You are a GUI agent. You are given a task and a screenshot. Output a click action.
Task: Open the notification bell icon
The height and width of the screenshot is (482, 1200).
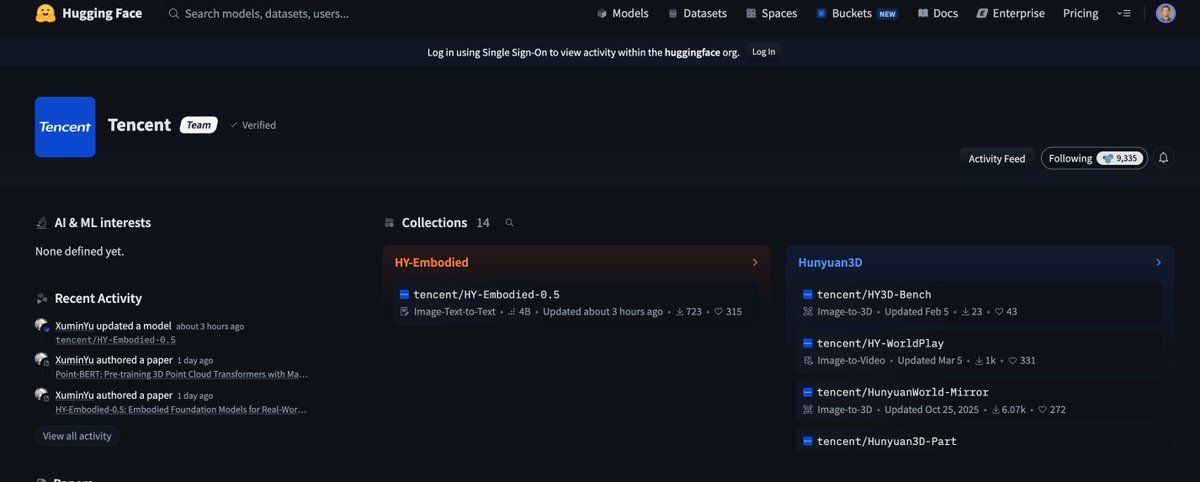pyautogui.click(x=1163, y=158)
